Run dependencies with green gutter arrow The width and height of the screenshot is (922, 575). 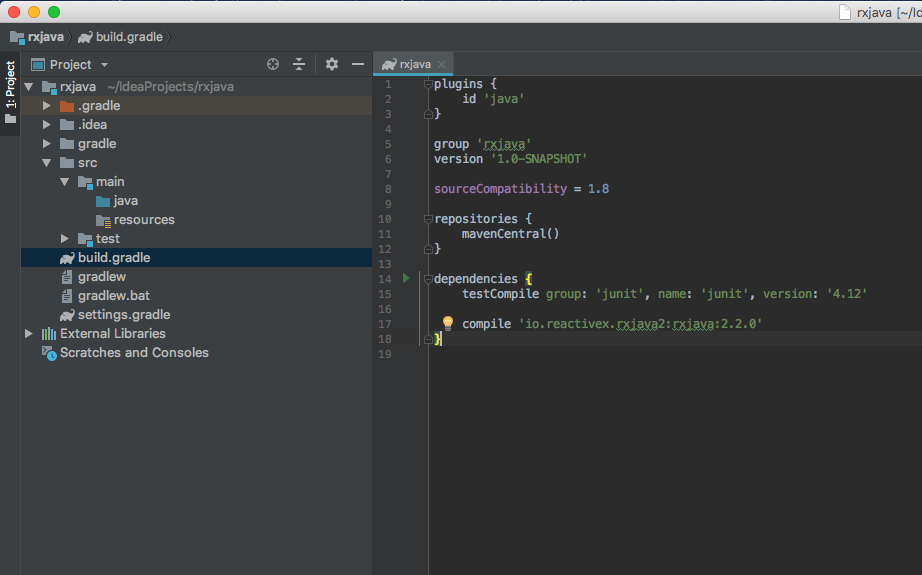406,278
